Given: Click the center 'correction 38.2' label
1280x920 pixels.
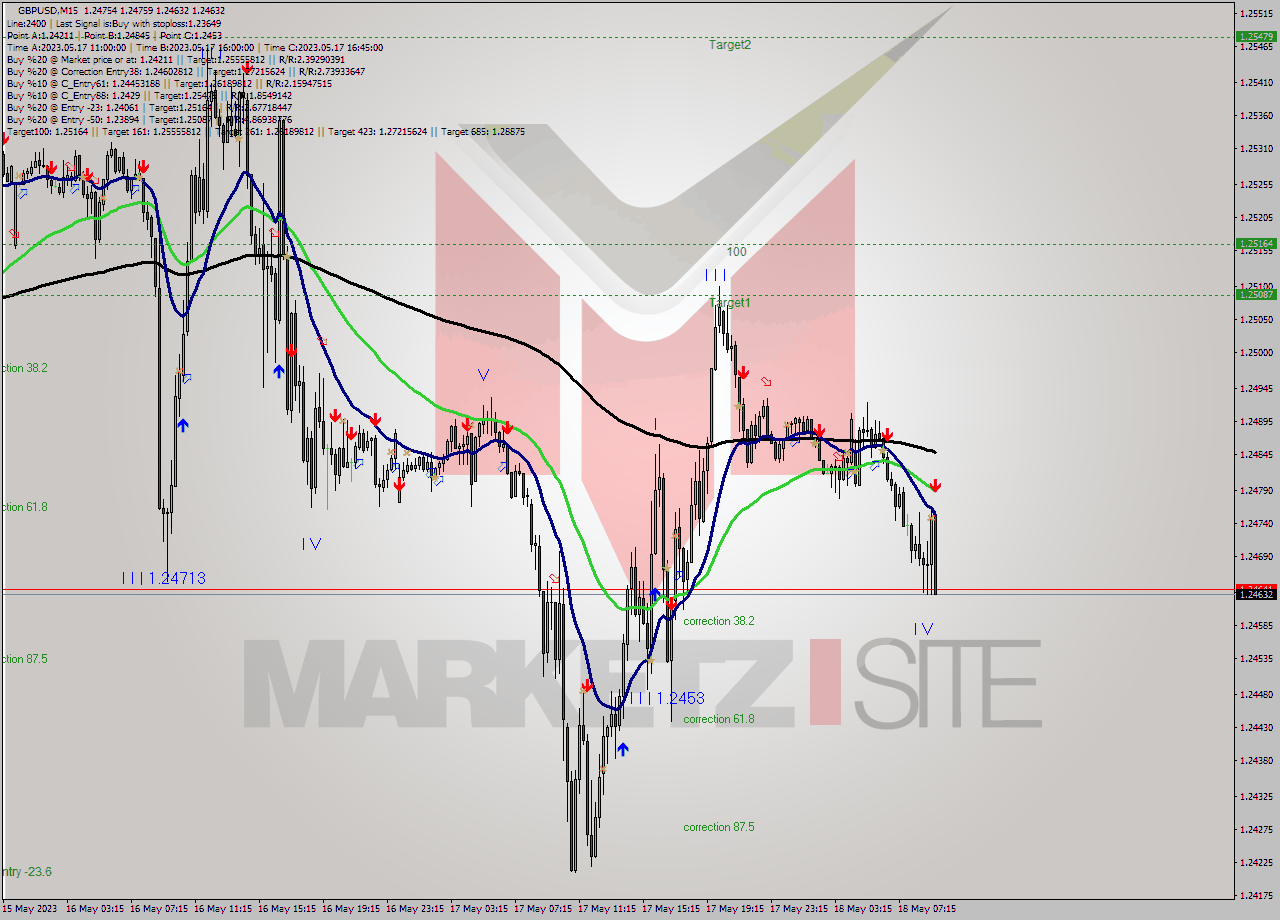Looking at the screenshot, I should (719, 621).
